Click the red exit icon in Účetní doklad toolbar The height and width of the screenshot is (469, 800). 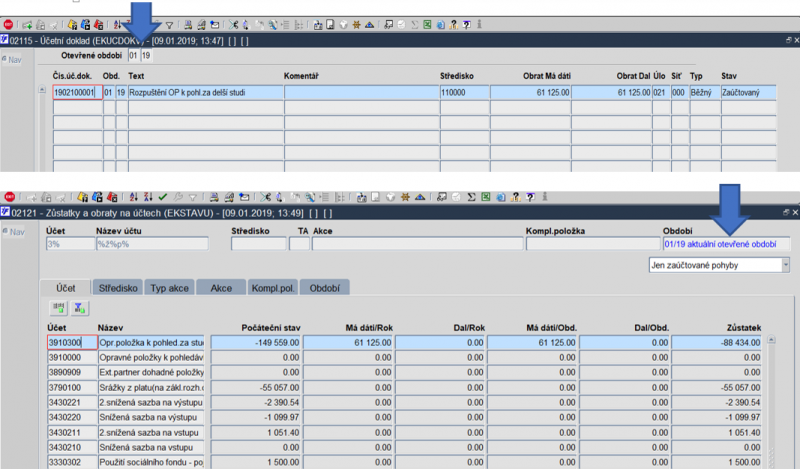tap(8, 24)
